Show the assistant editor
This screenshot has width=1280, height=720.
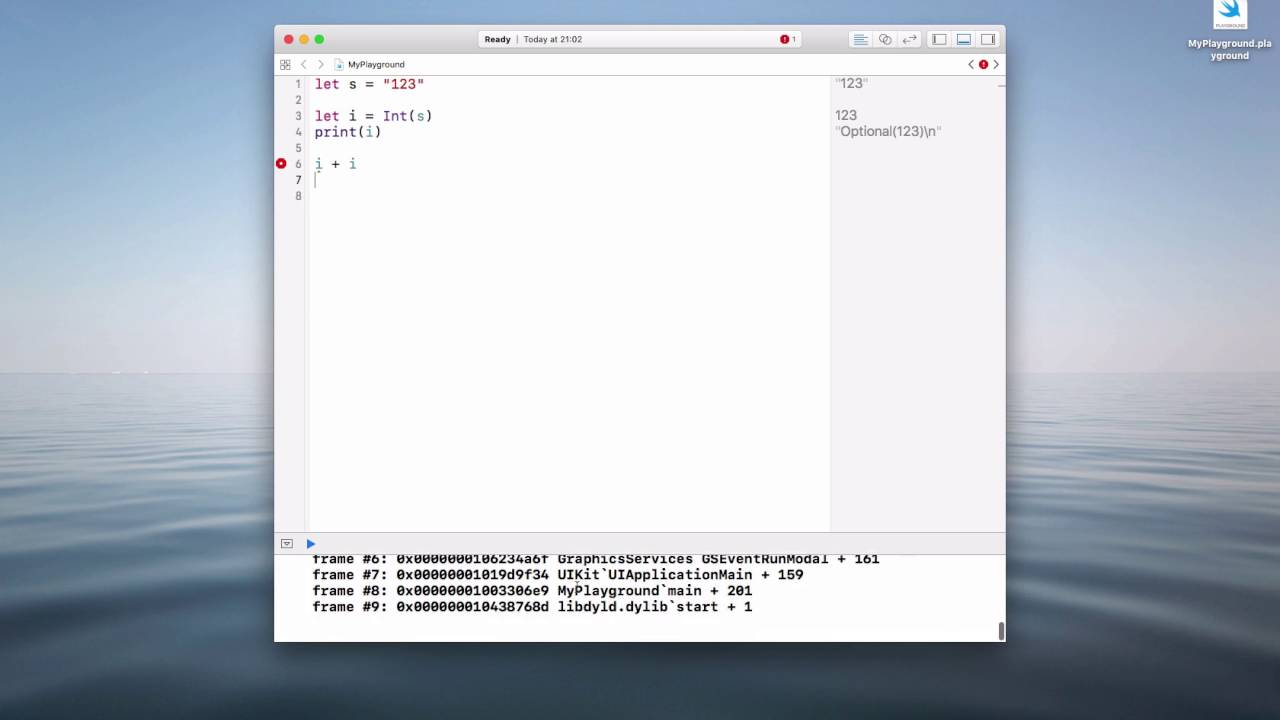click(x=885, y=39)
